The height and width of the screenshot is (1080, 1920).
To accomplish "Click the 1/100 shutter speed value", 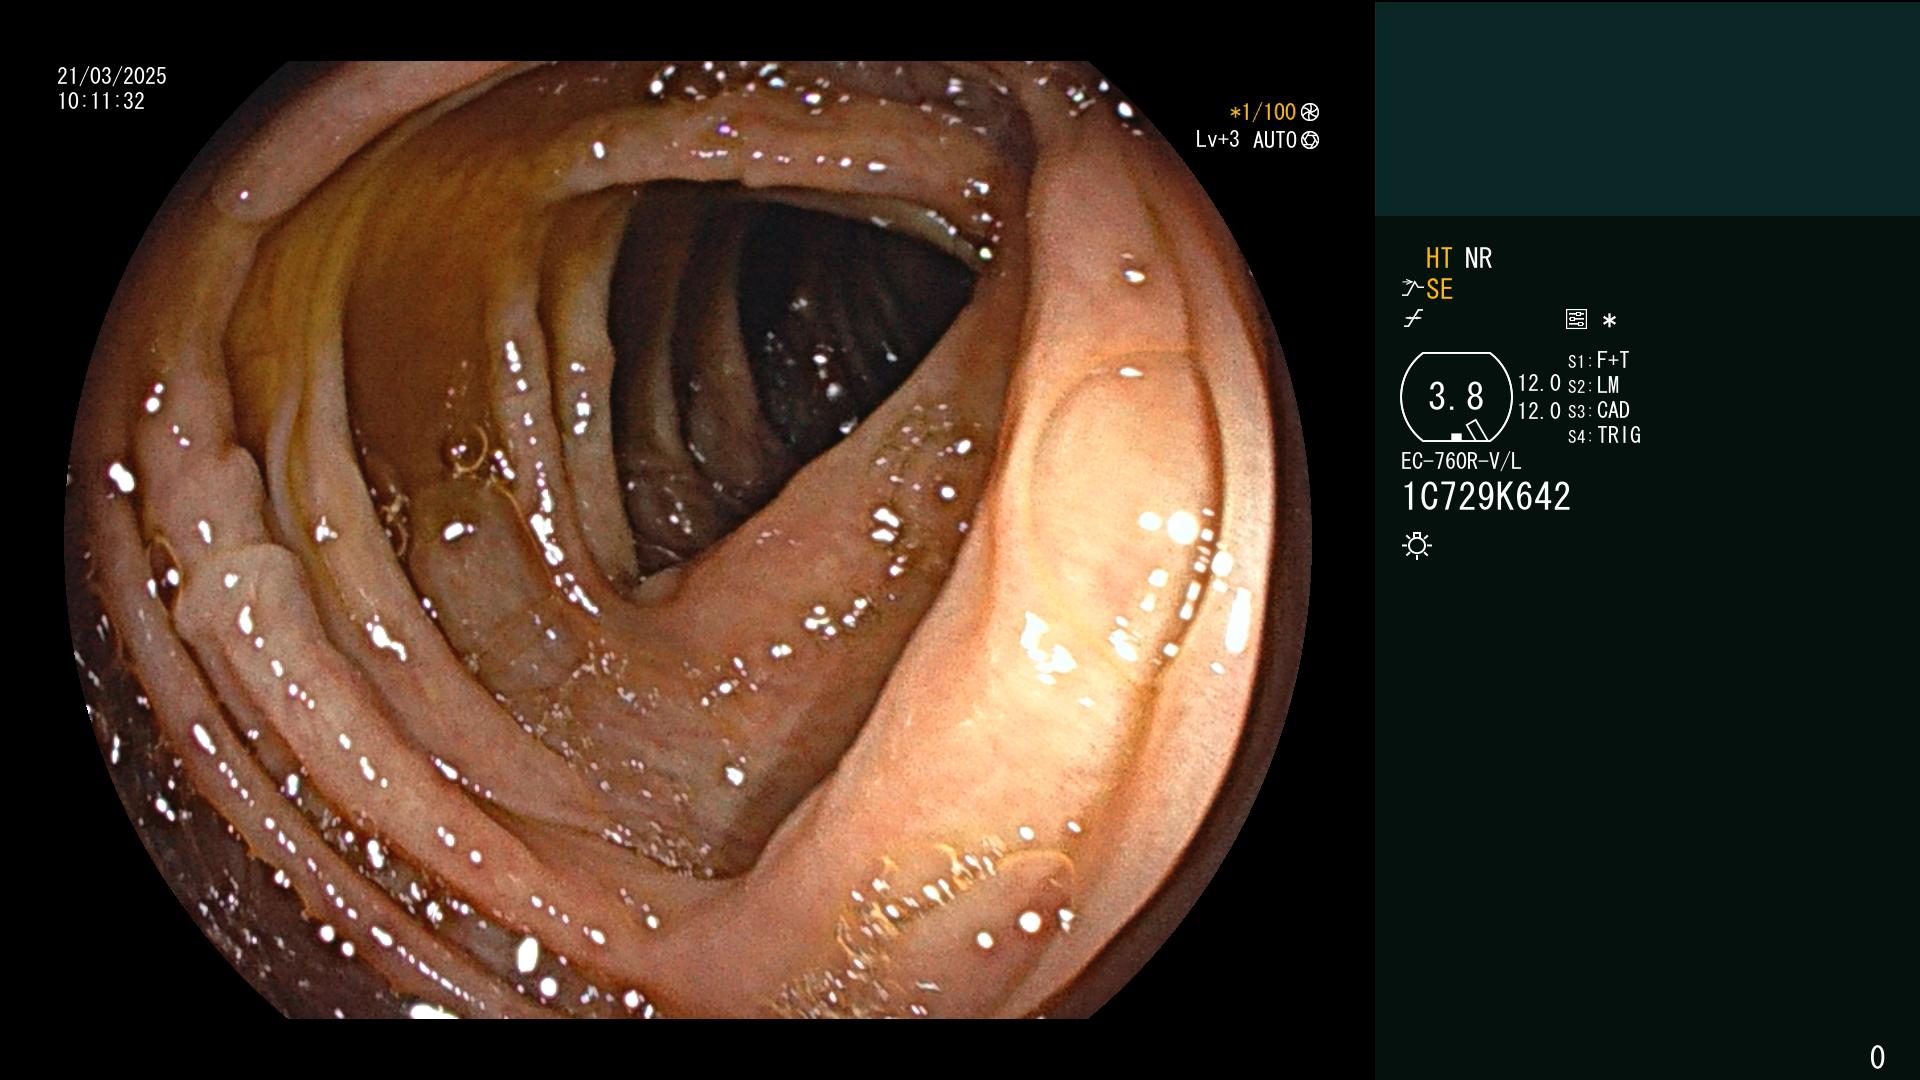I will (1269, 113).
